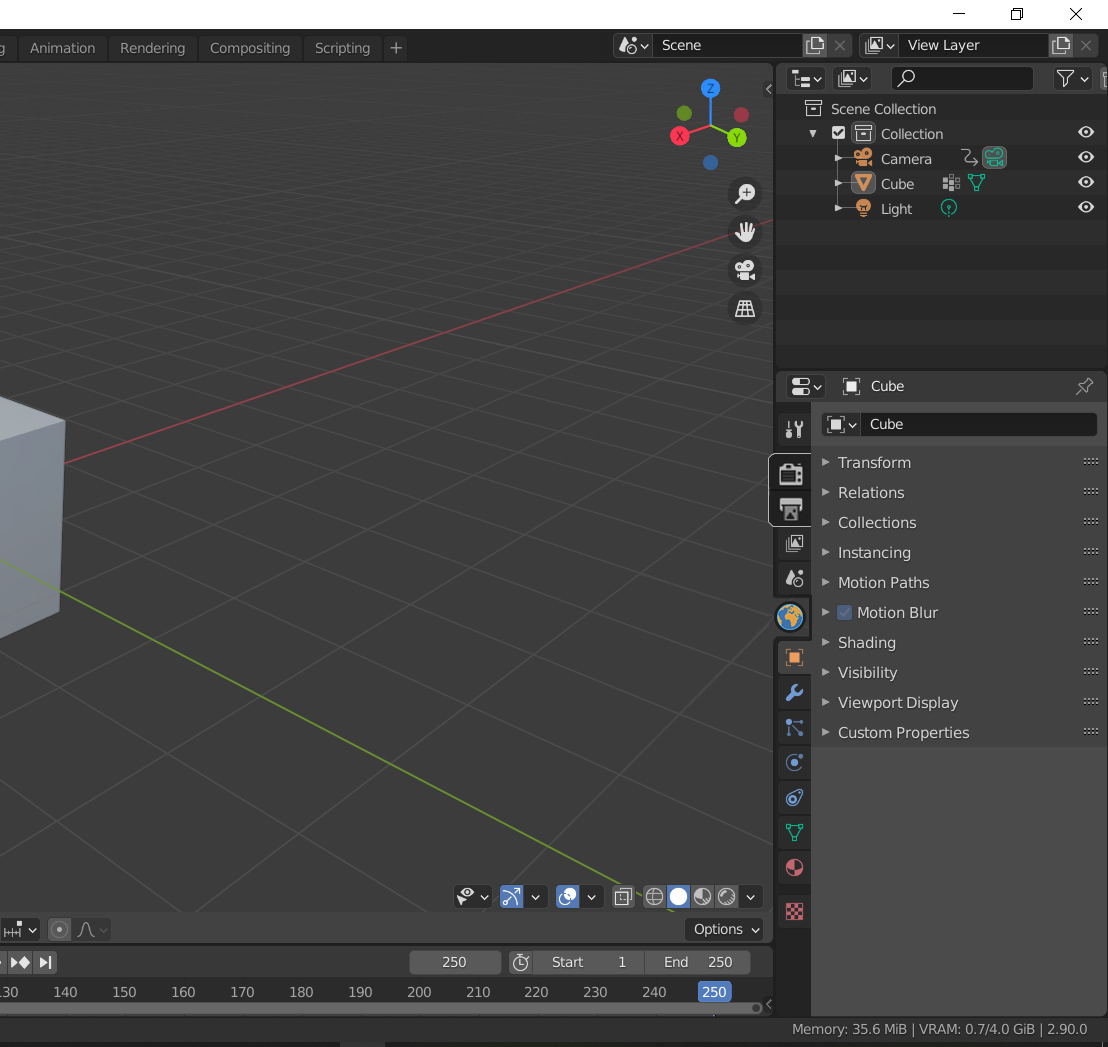Open the Material properties tab

pos(794,868)
